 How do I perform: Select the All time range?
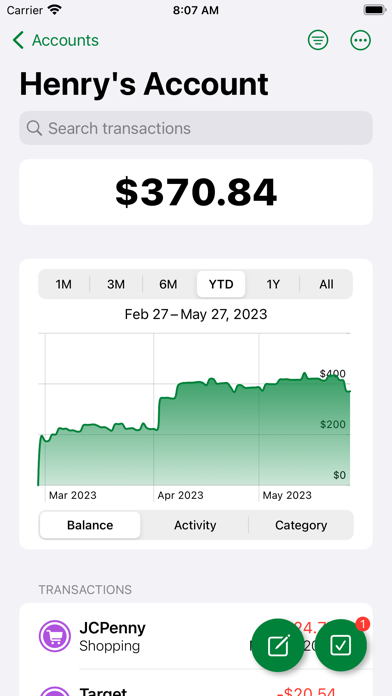(326, 284)
